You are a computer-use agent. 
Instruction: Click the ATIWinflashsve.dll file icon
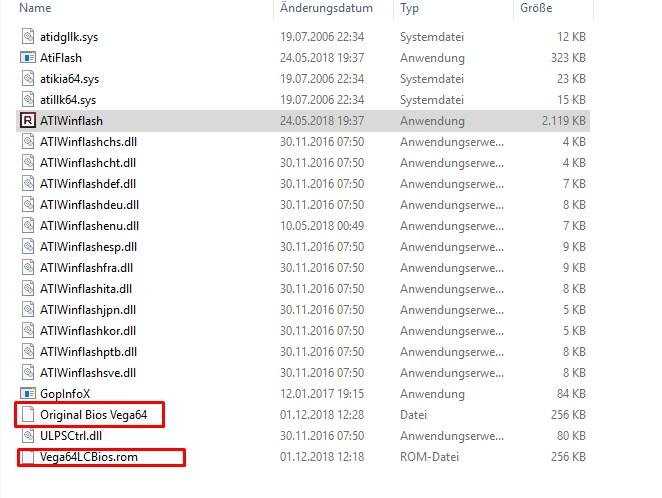pyautogui.click(x=28, y=373)
